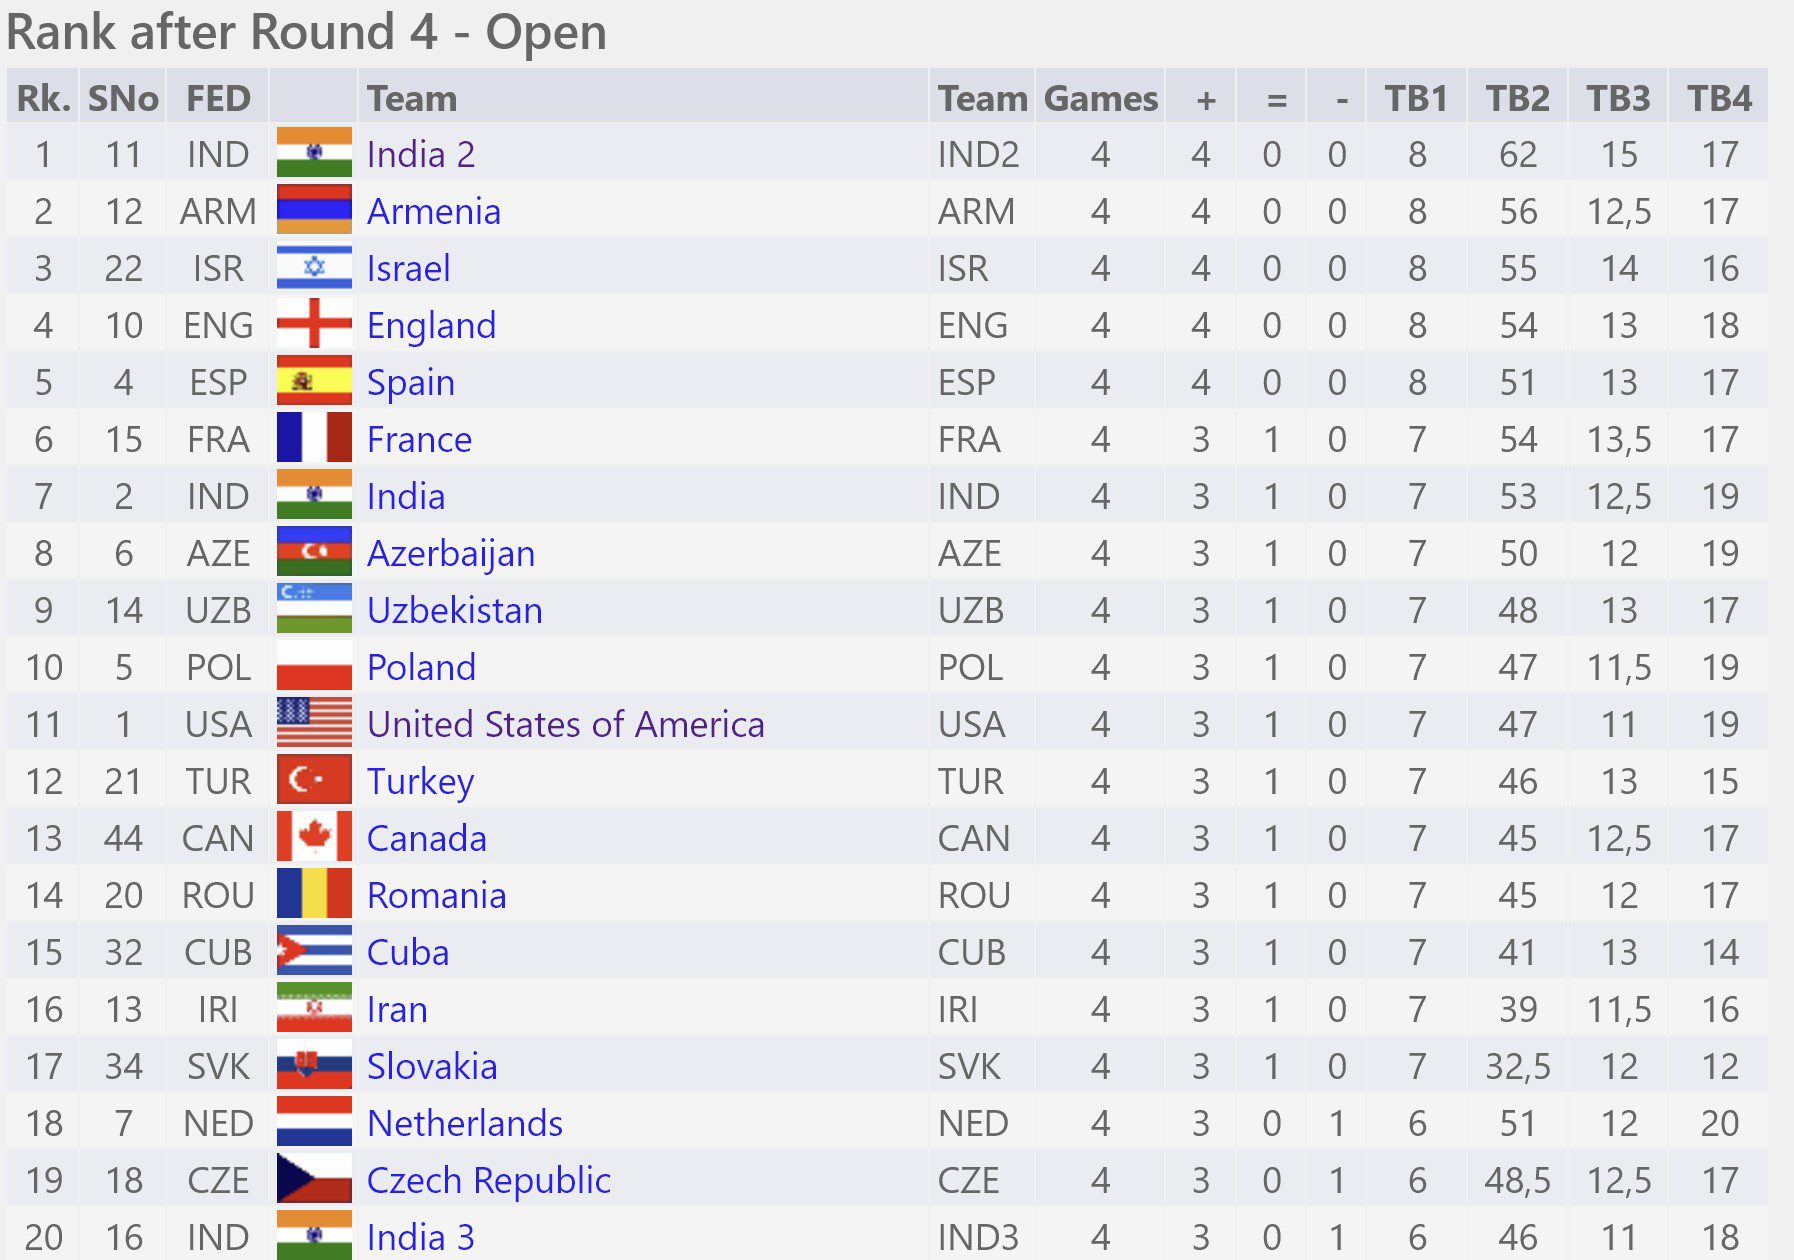Click the United States flag icon

[x=314, y=723]
